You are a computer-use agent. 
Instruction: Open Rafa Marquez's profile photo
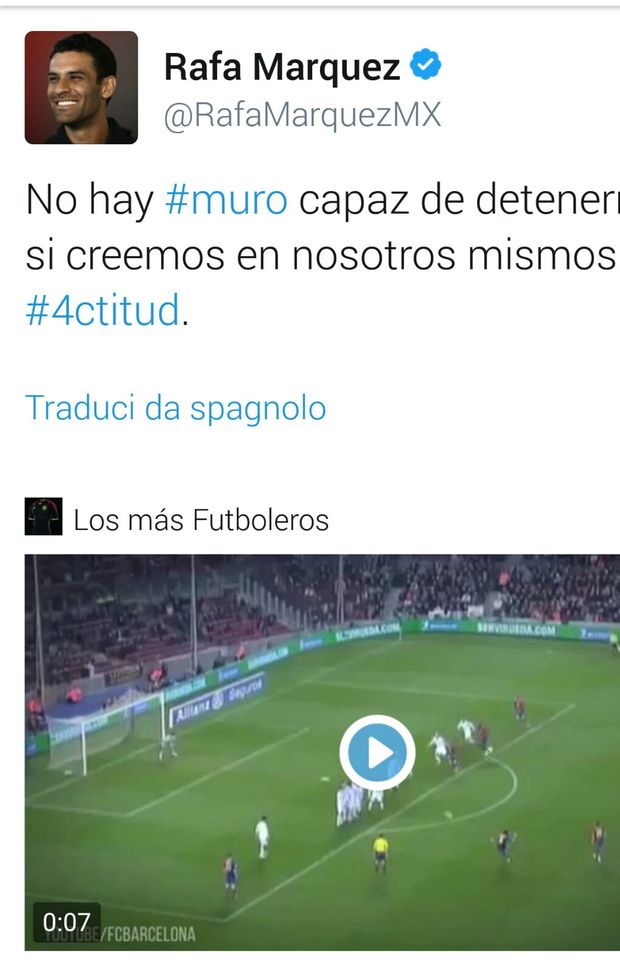pyautogui.click(x=81, y=87)
